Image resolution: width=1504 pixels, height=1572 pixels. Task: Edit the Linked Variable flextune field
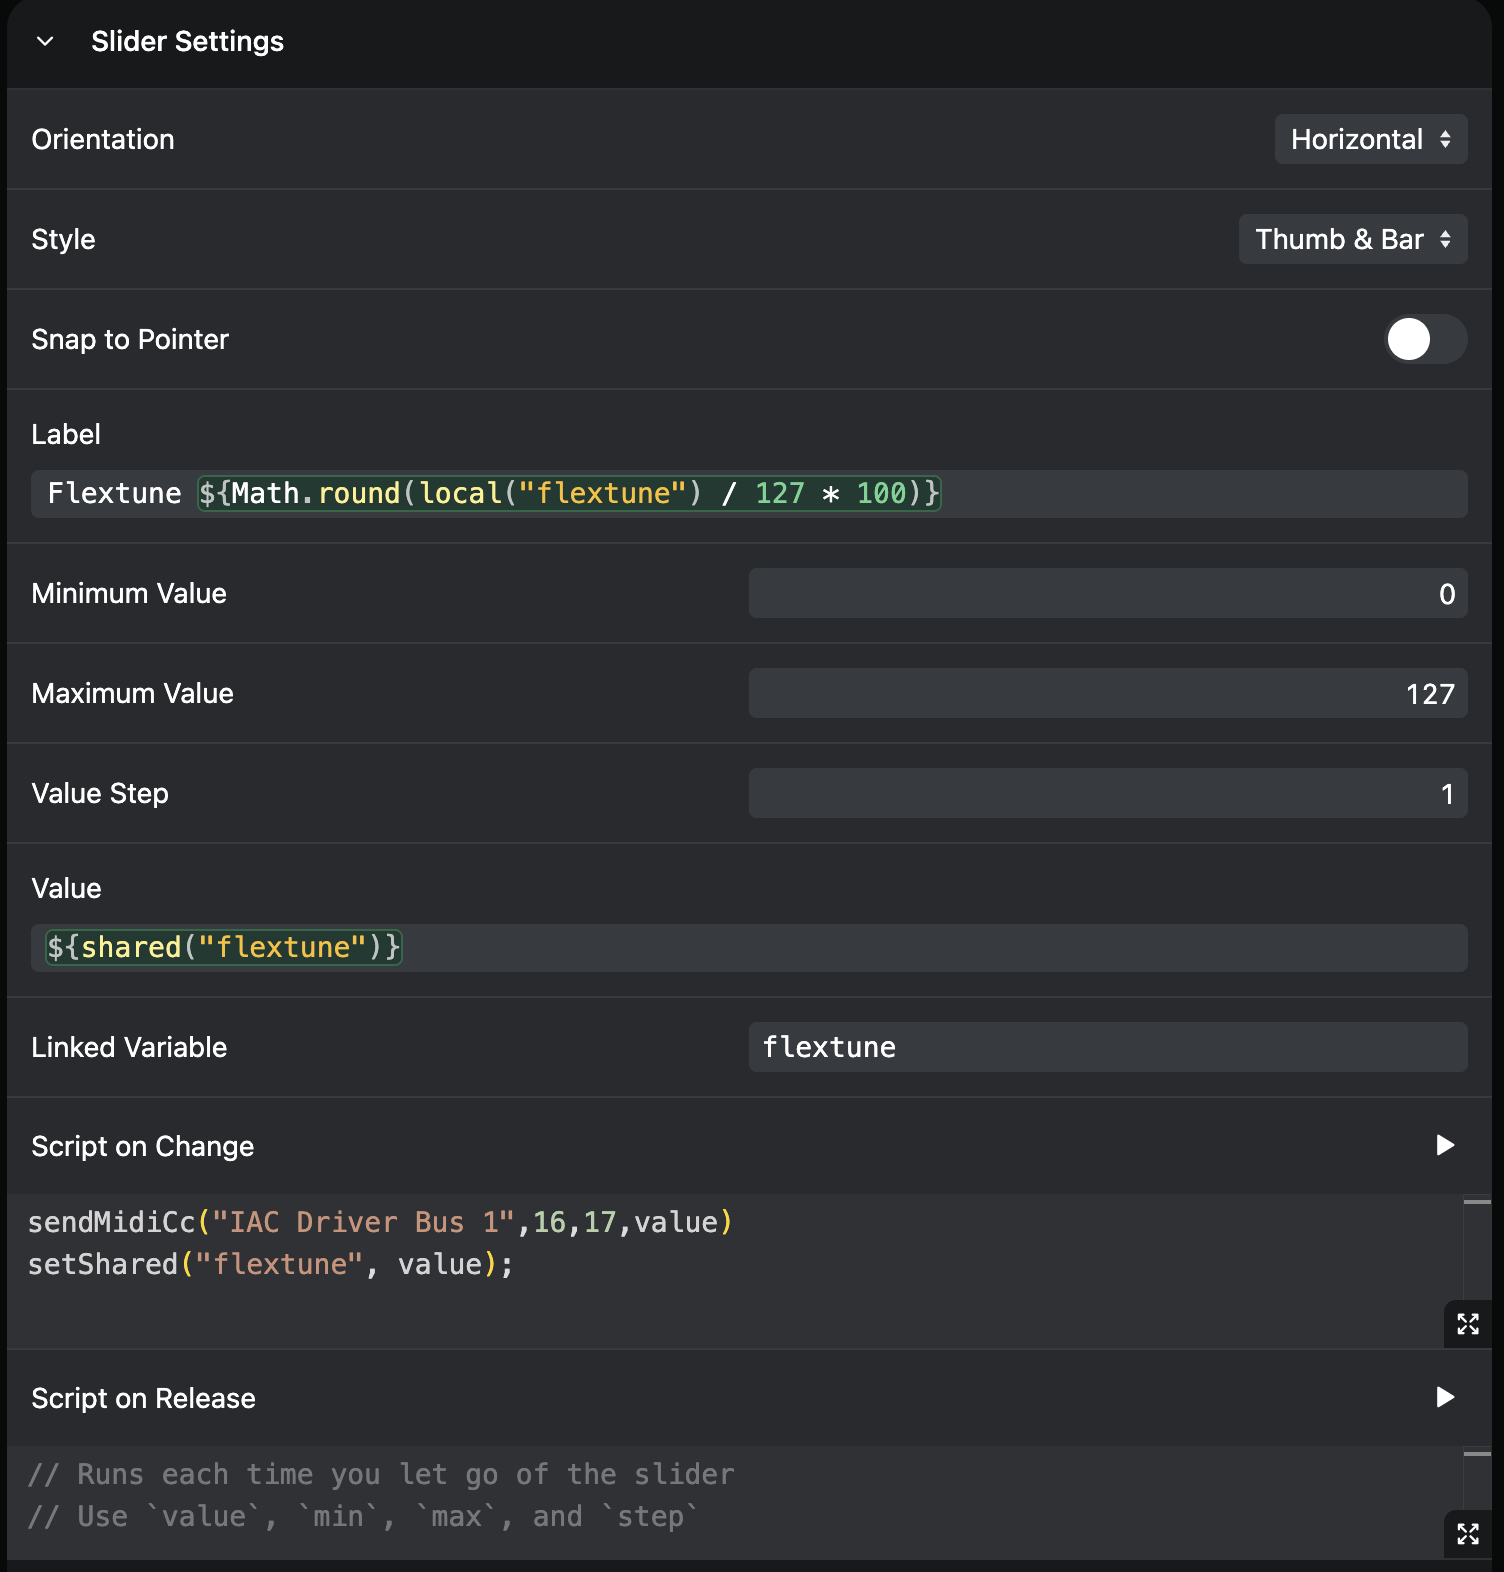pos(1107,1047)
